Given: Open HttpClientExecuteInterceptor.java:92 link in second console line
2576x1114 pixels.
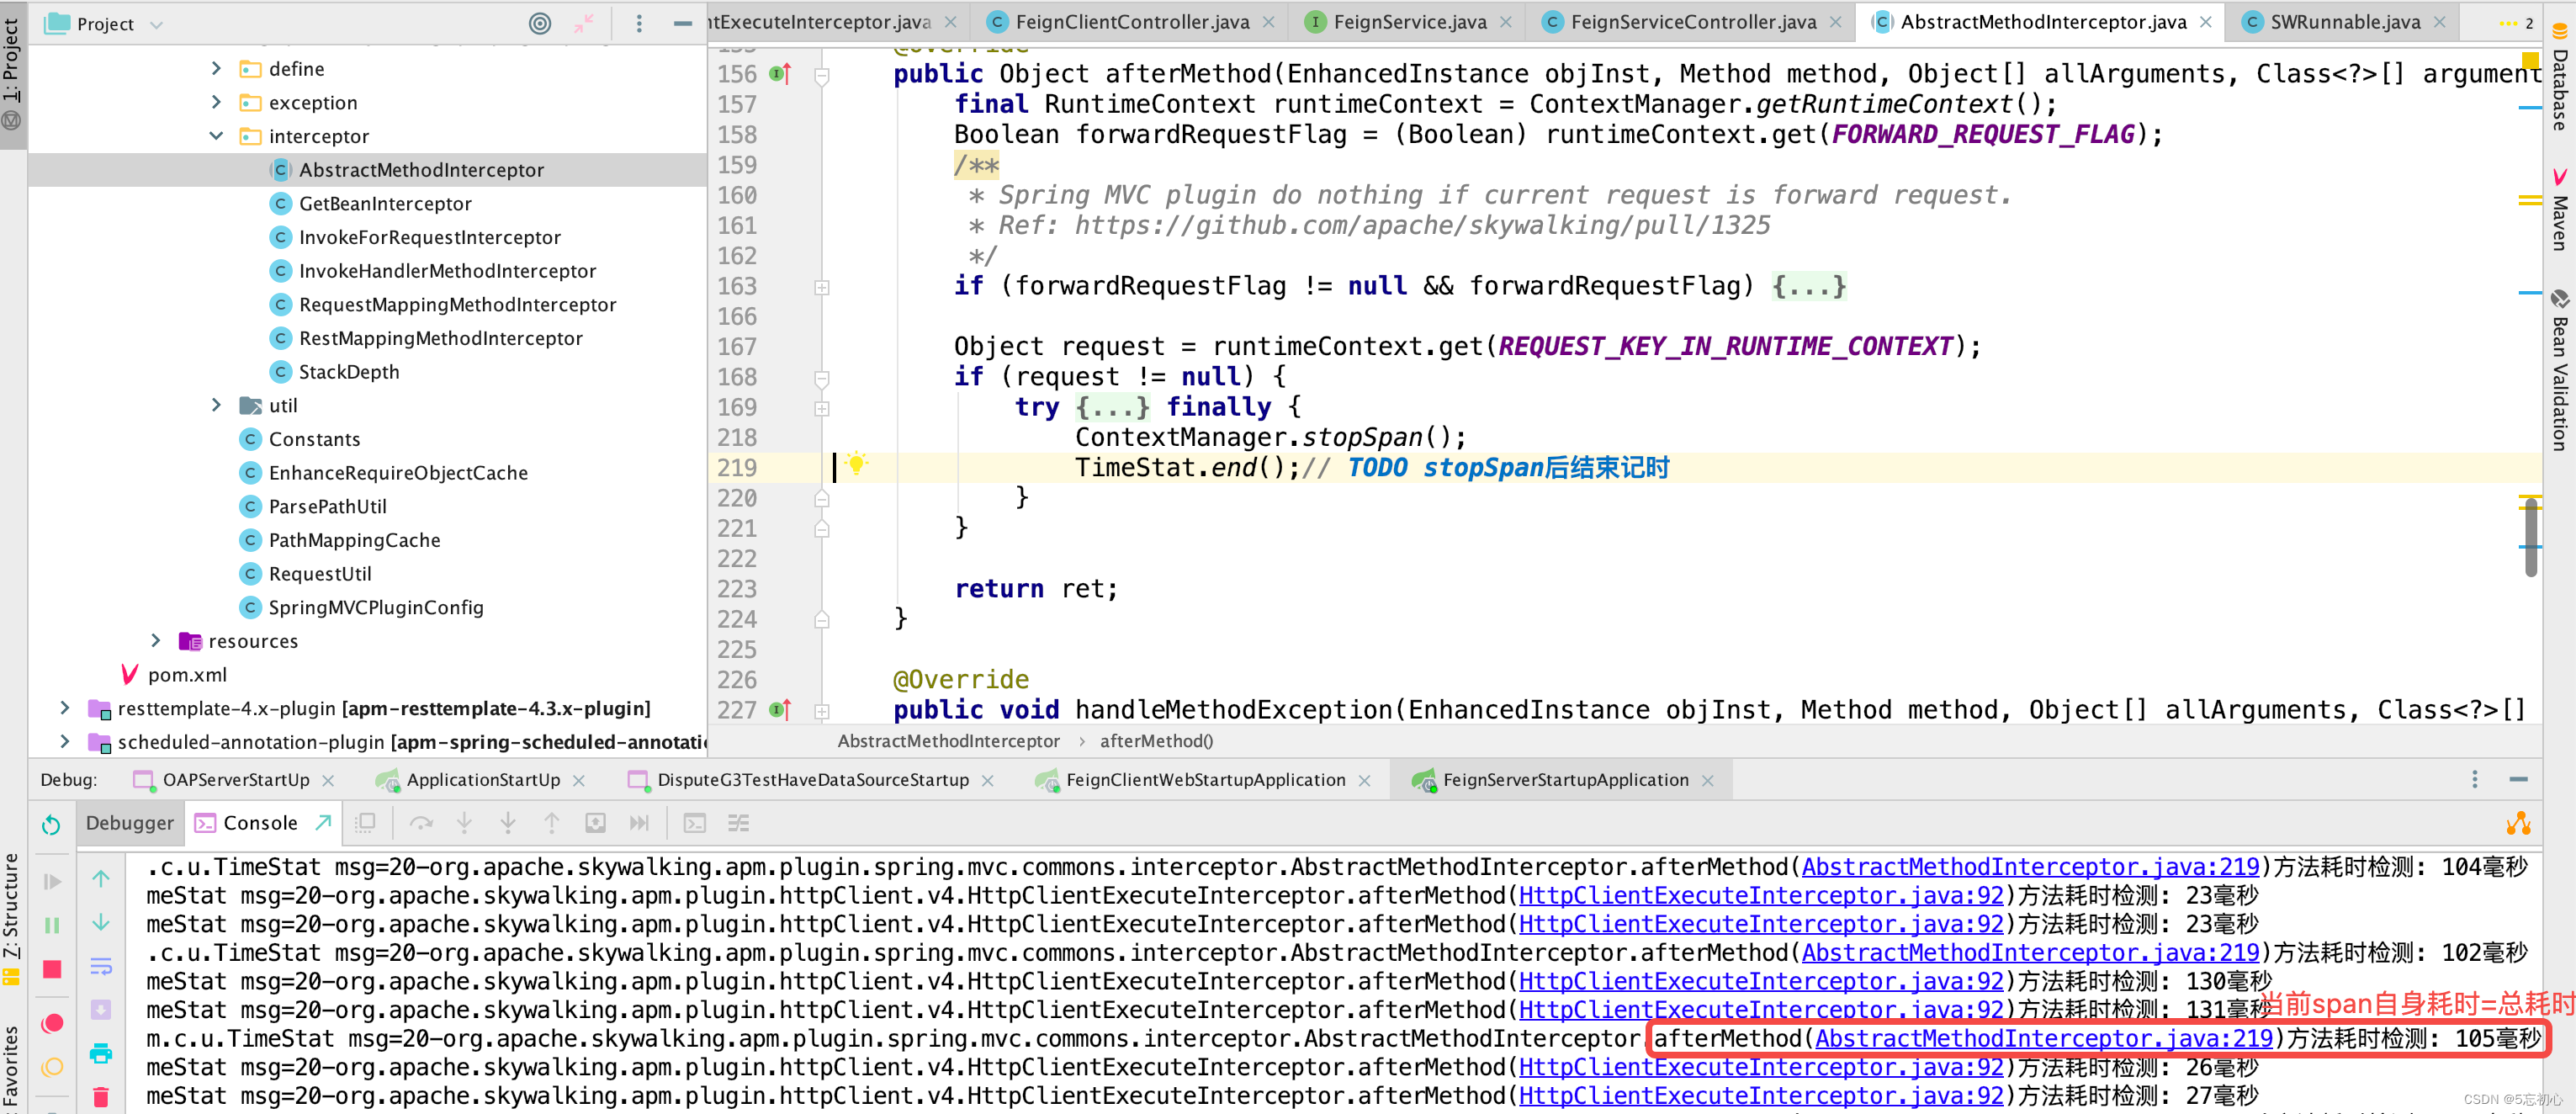Looking at the screenshot, I should pyautogui.click(x=1760, y=896).
